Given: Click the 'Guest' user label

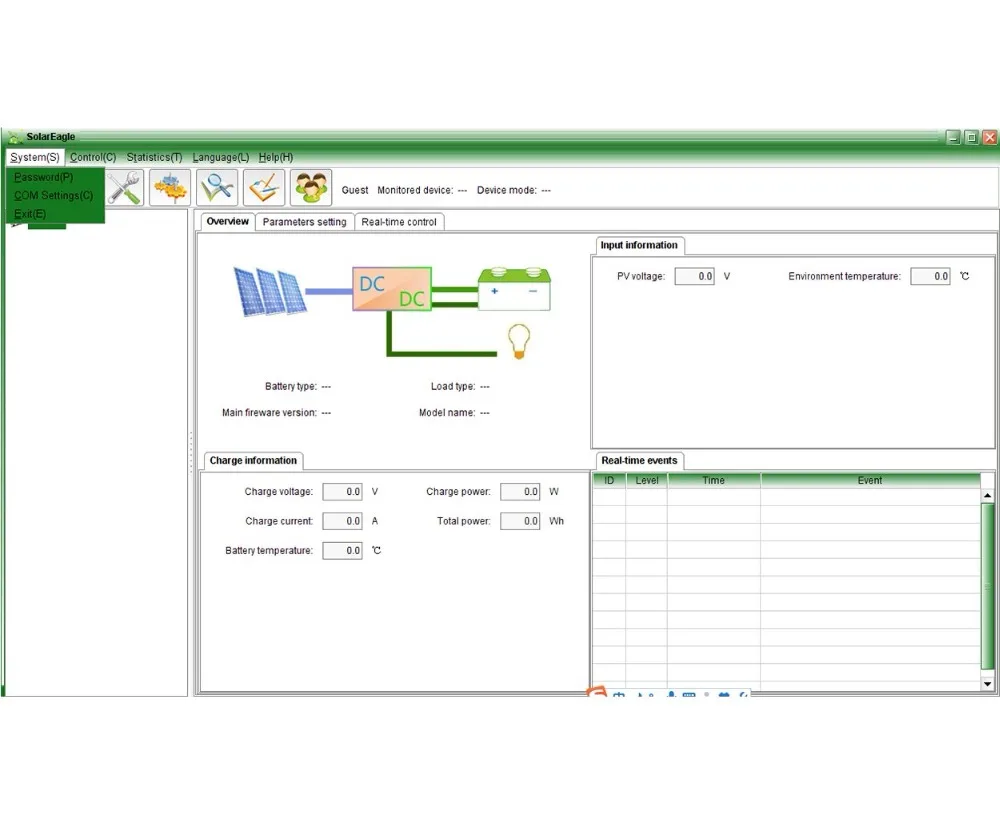Looking at the screenshot, I should point(355,190).
